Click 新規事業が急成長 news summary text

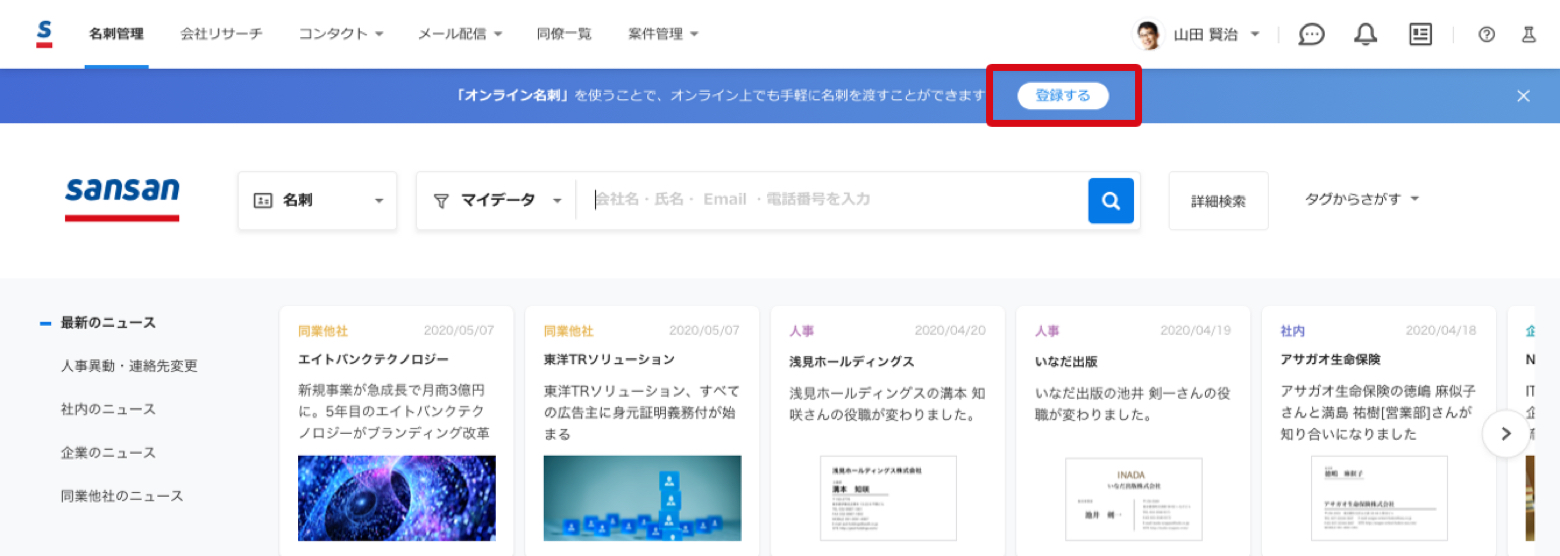[x=396, y=411]
